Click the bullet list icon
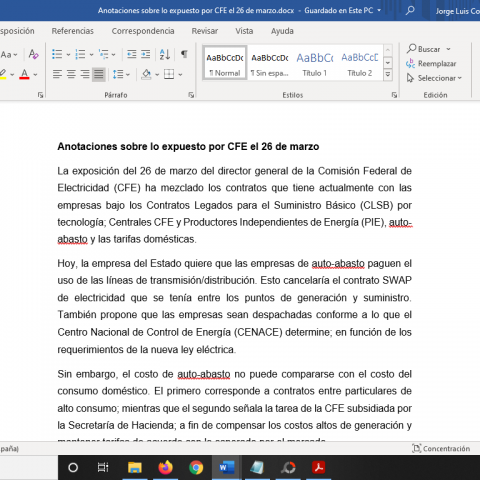 pyautogui.click(x=57, y=54)
